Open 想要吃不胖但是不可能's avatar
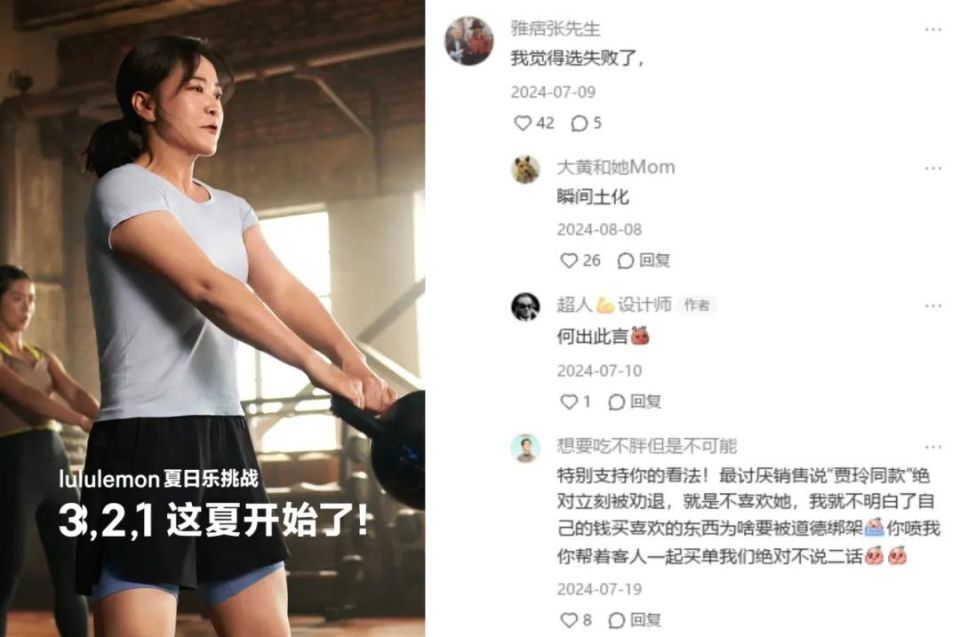 (x=525, y=448)
